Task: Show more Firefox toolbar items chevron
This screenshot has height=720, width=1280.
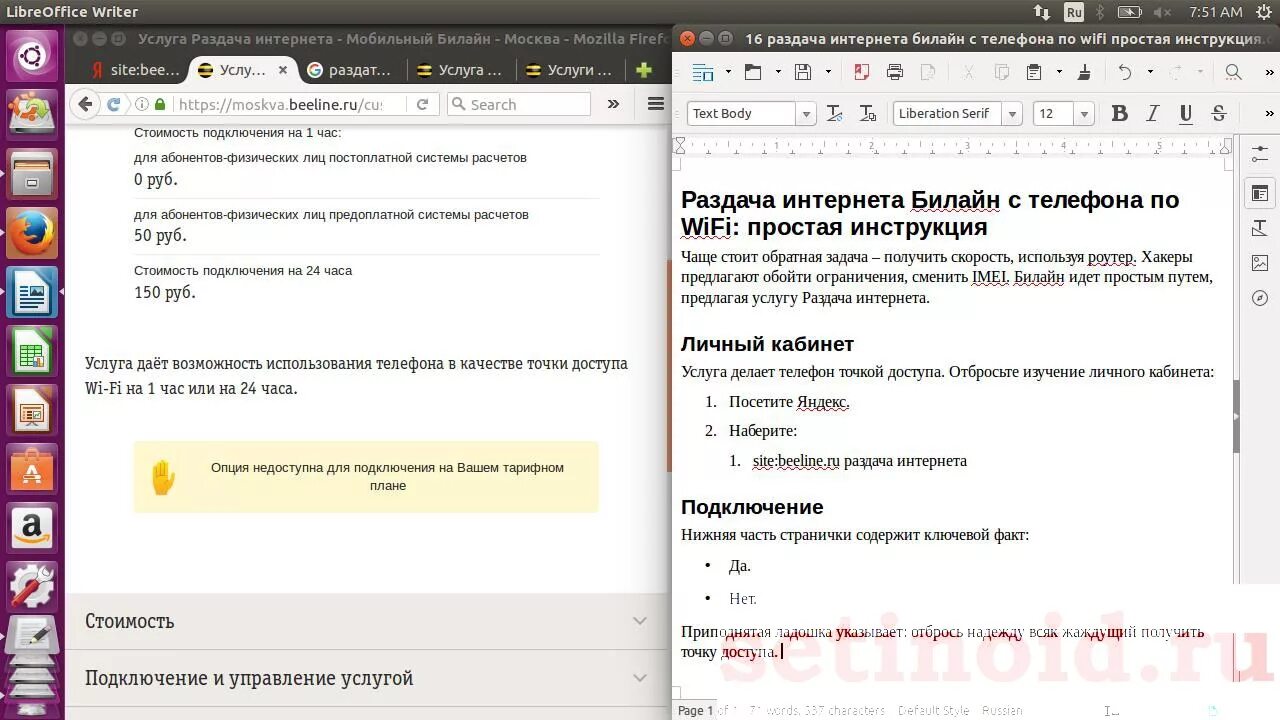Action: 614,104
